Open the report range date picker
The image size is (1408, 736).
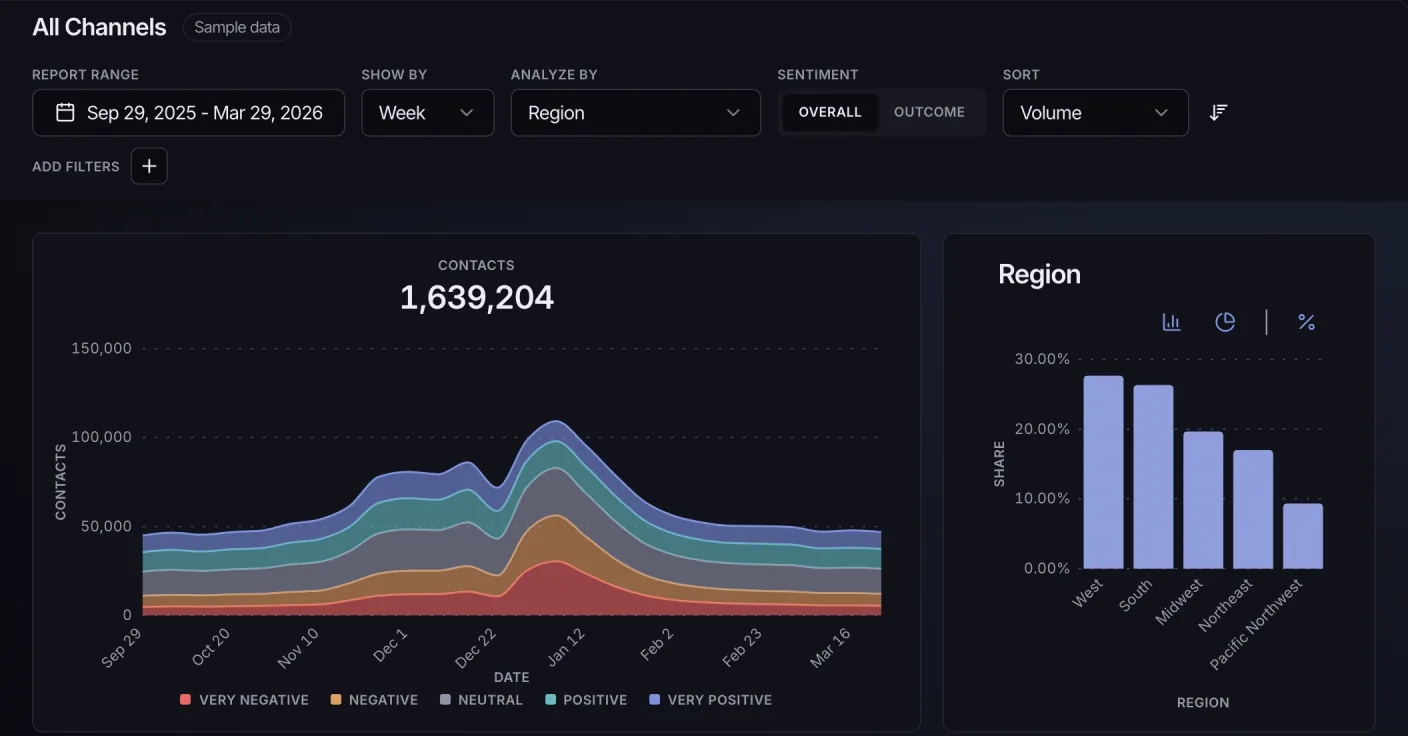pyautogui.click(x=189, y=113)
